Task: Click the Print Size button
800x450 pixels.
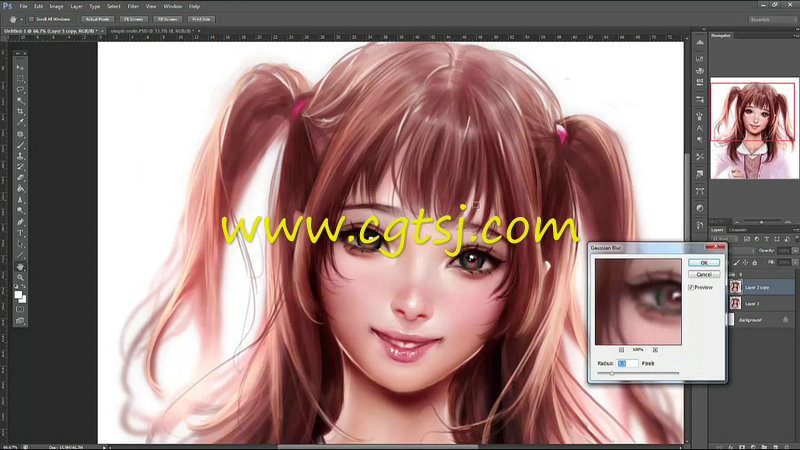Action: click(201, 19)
